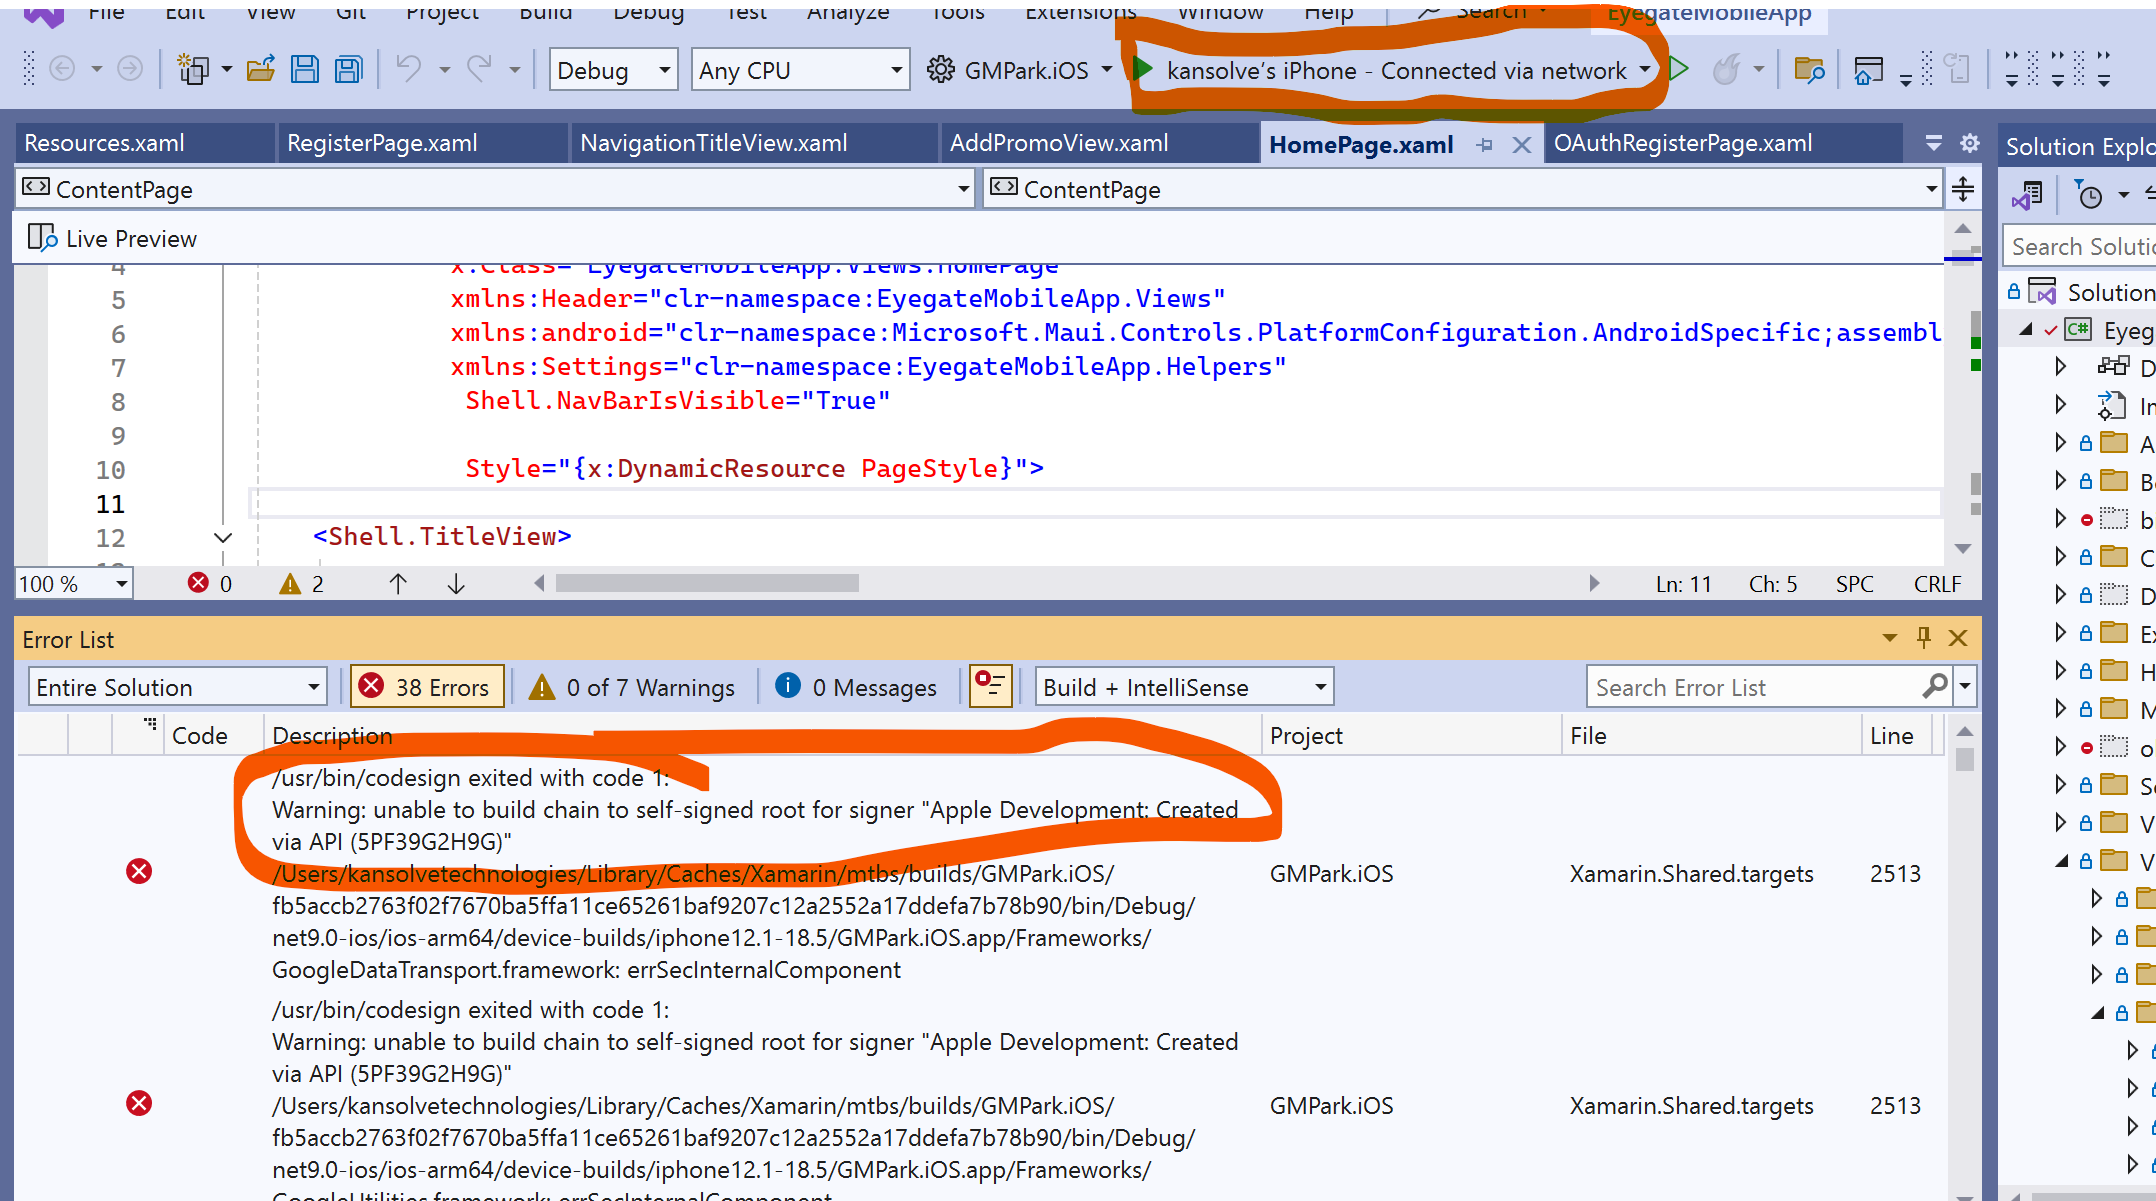Open the Build menu
The height and width of the screenshot is (1201, 2156).
coord(546,11)
